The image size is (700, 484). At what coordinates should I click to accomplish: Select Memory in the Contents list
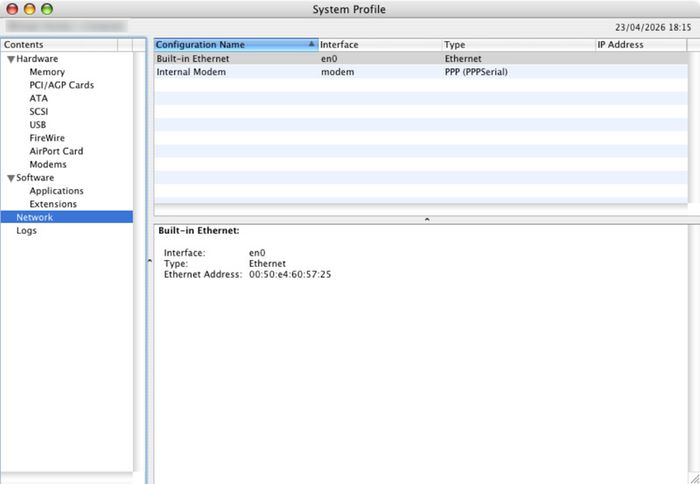[47, 72]
